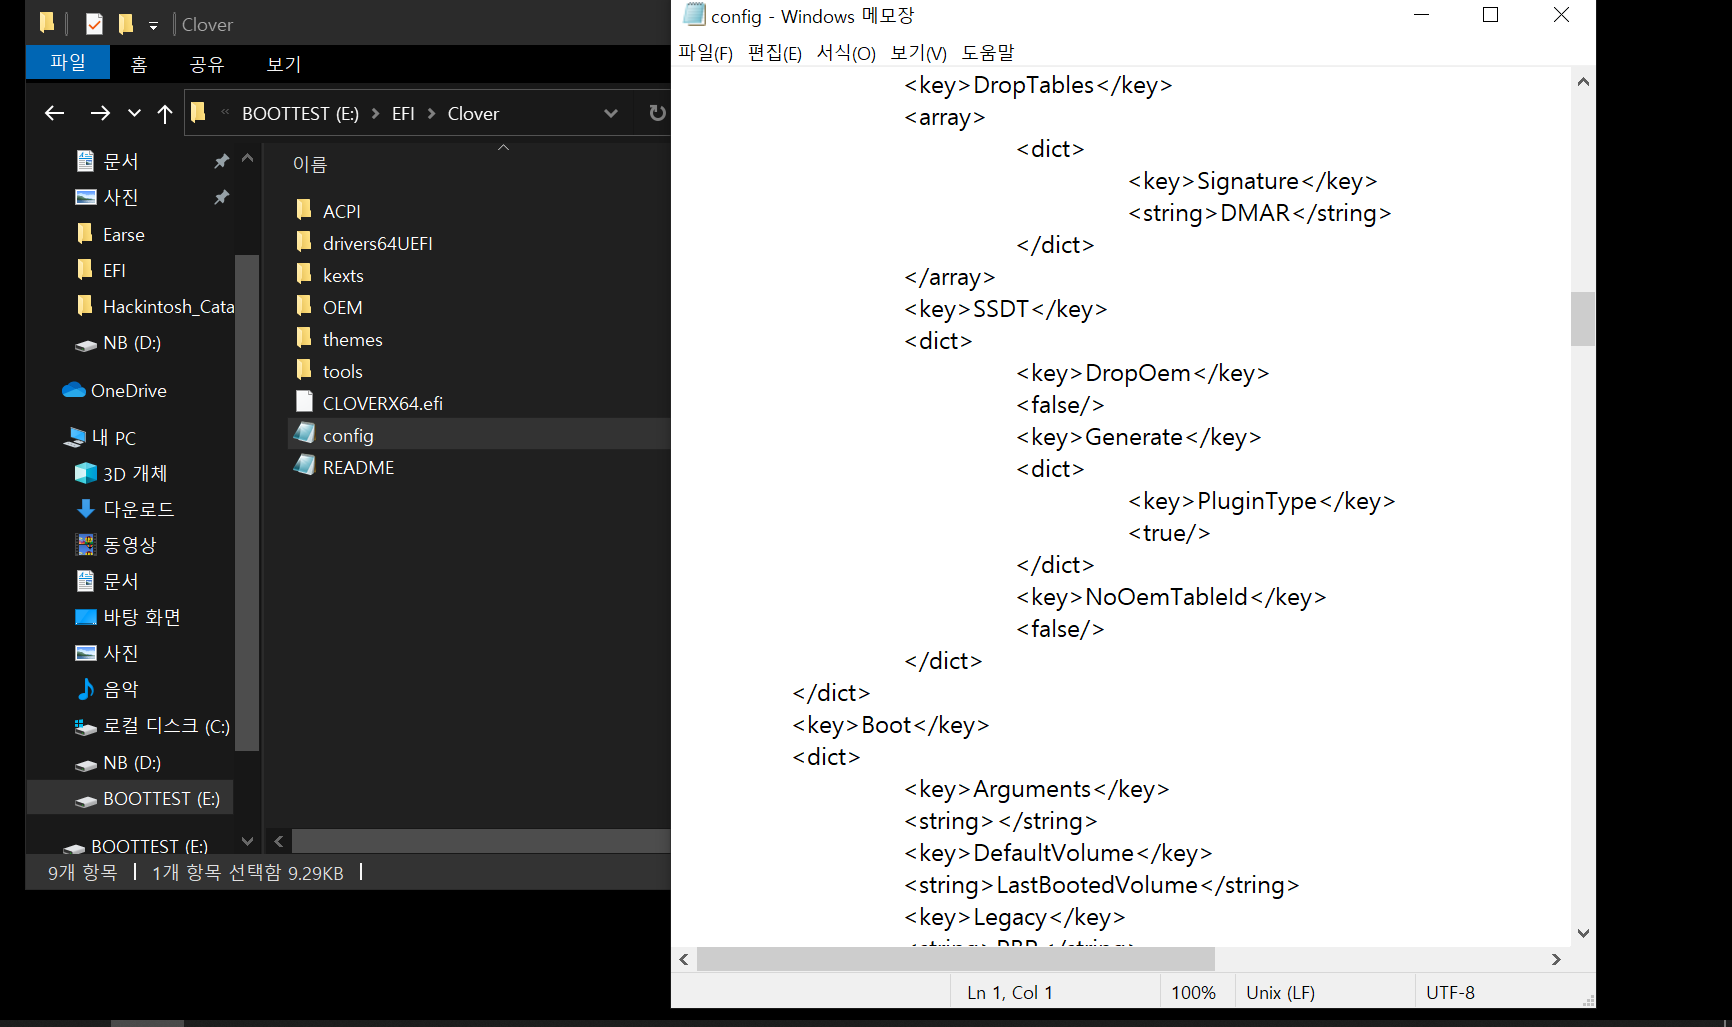Image resolution: width=1732 pixels, height=1027 pixels.
Task: Open Notepad 도움말 menu
Action: point(987,53)
